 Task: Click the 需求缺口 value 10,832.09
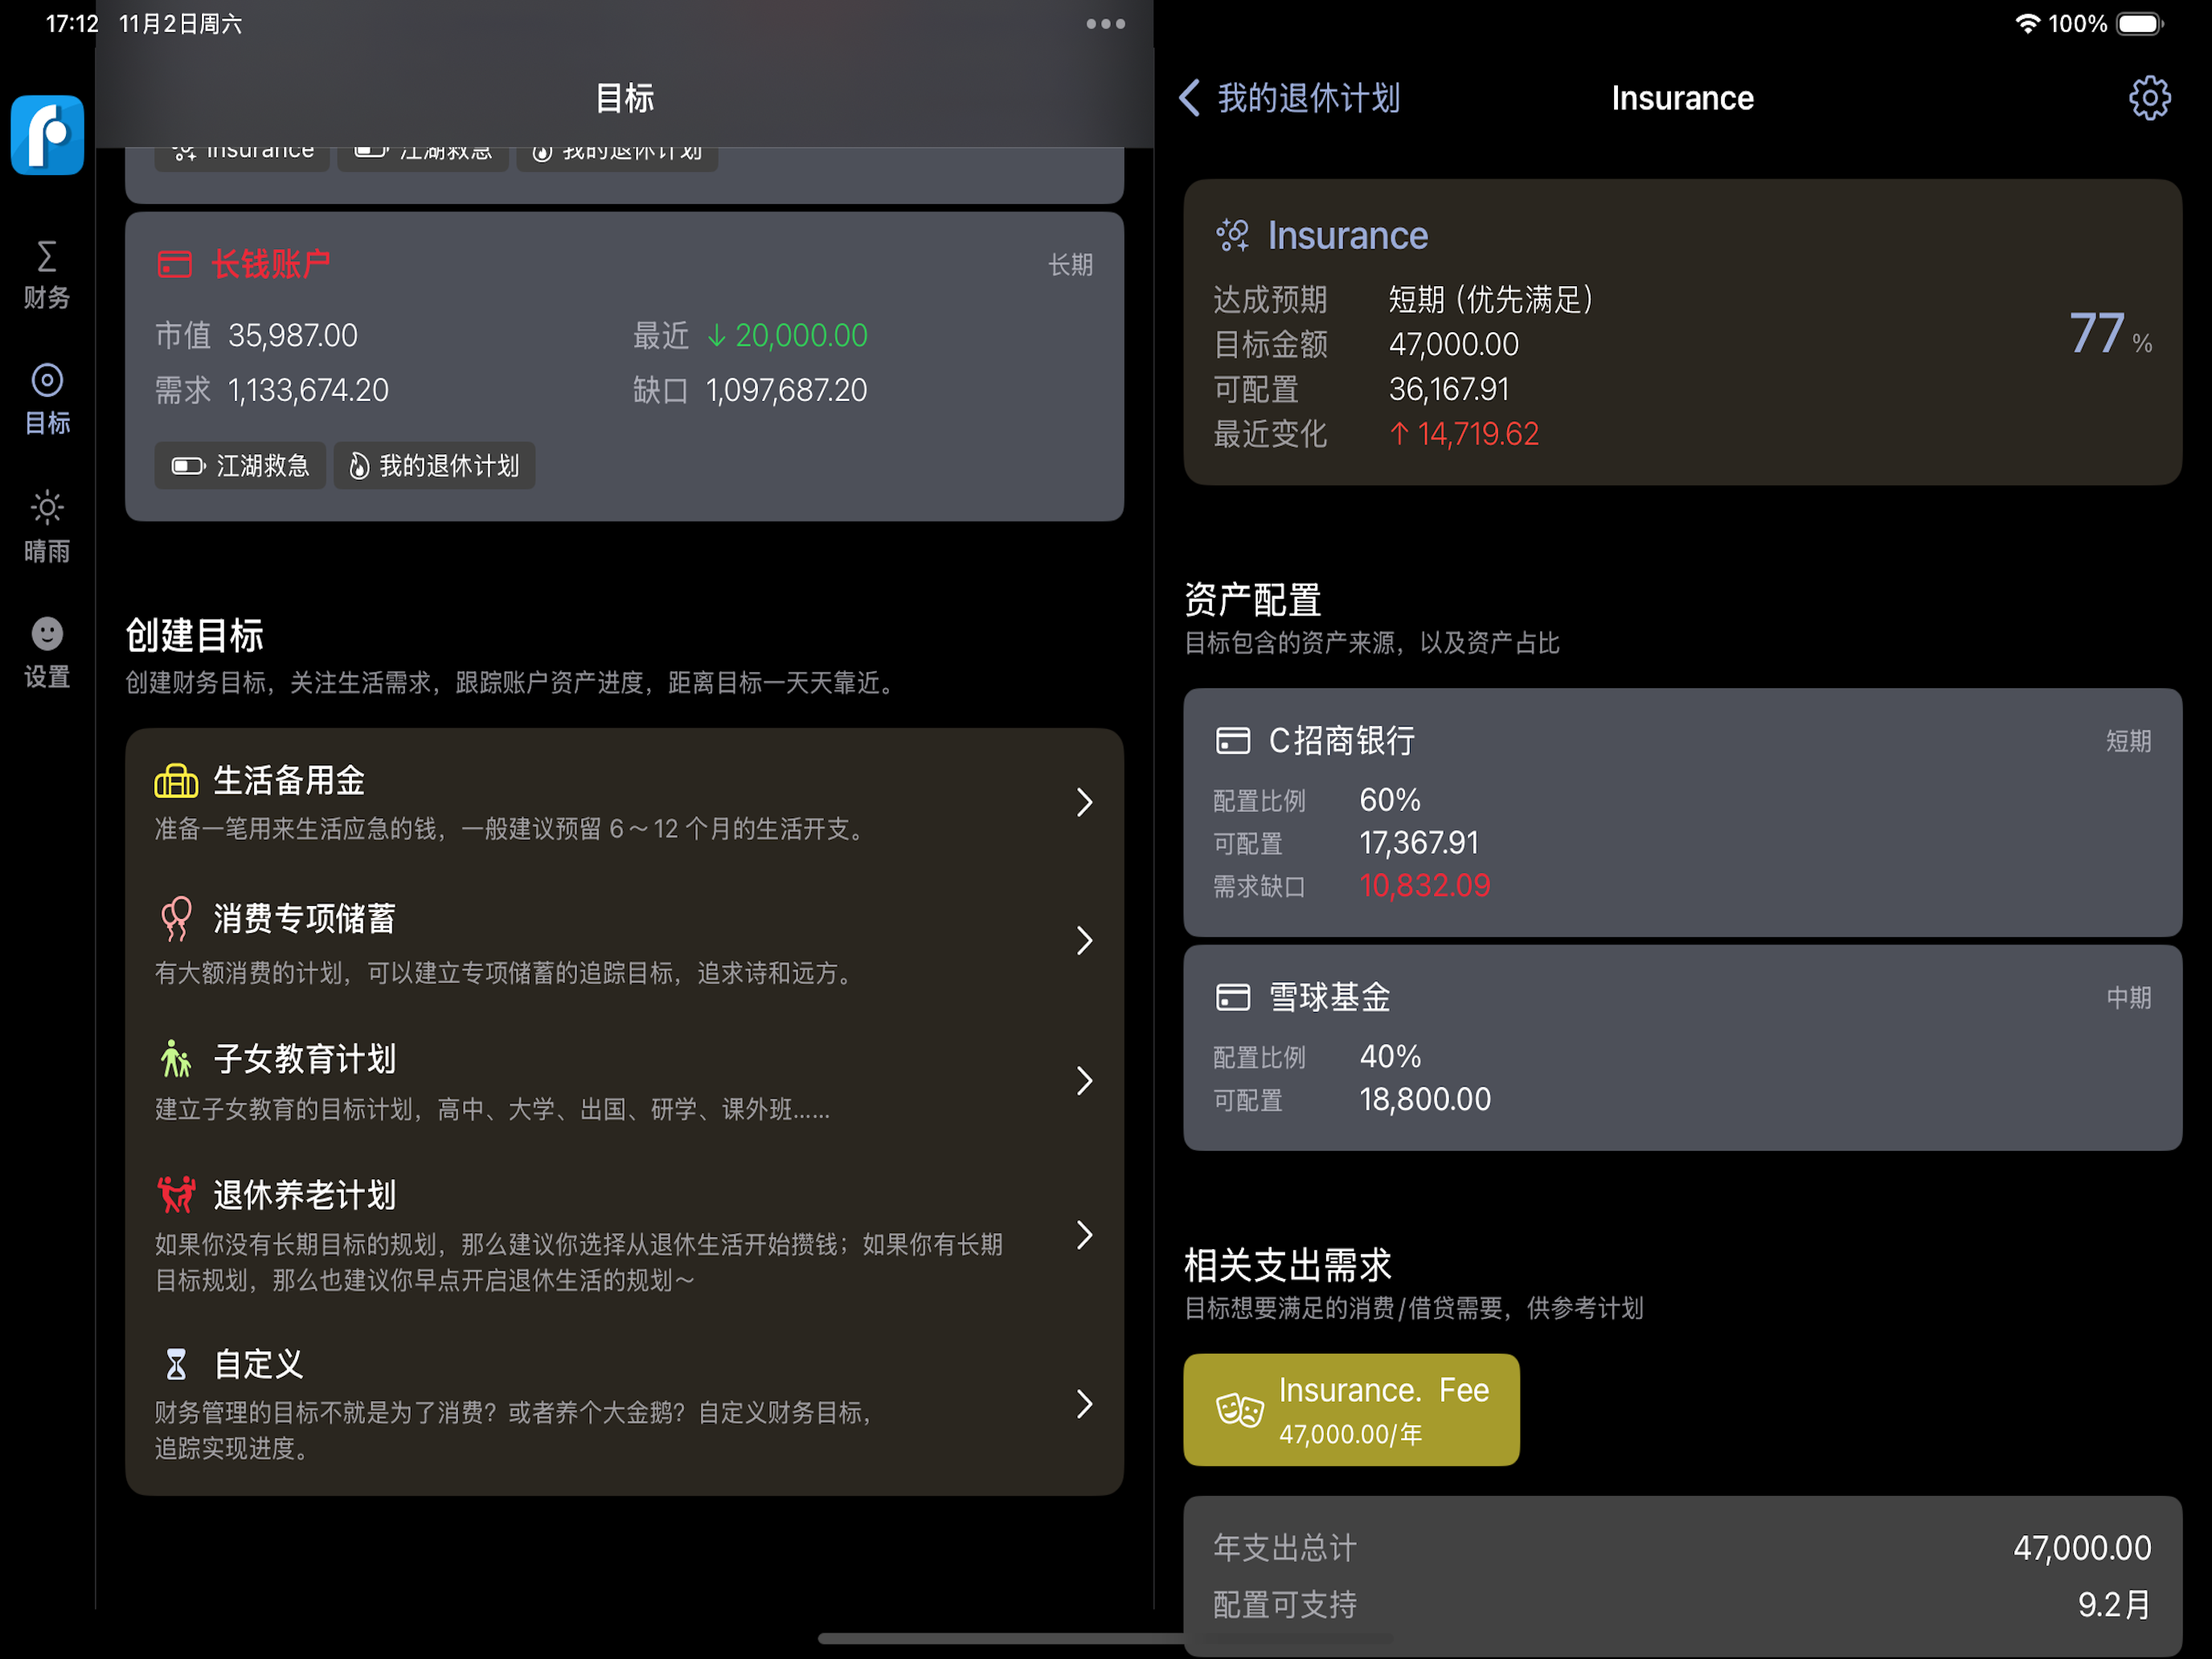pyautogui.click(x=1424, y=886)
